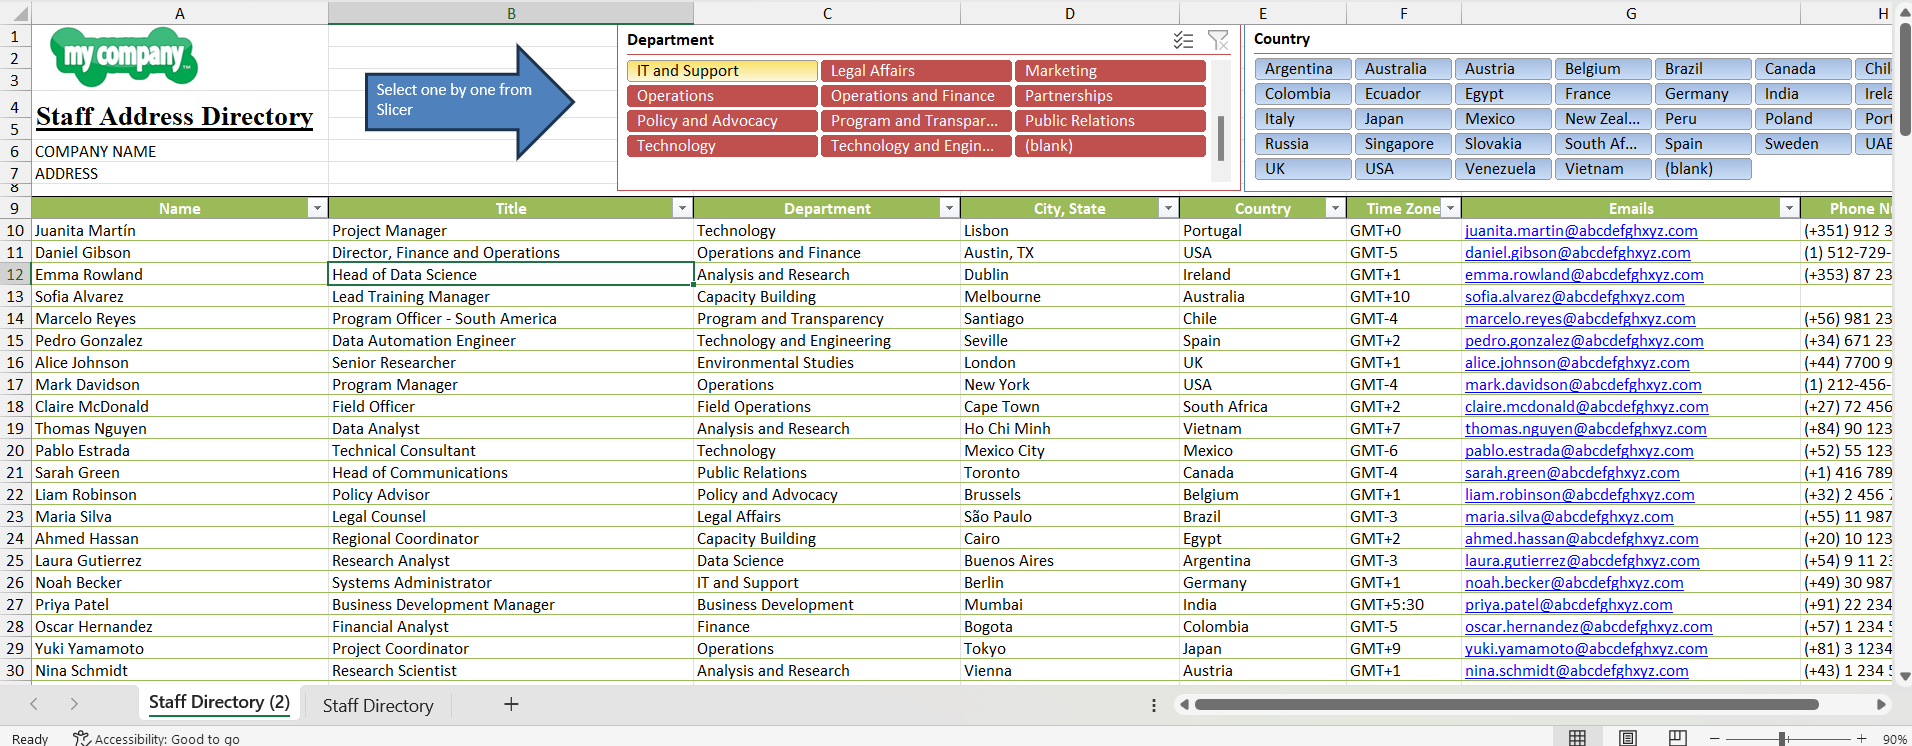Screen dimensions: 1912x746
Task: Open Emails column filter dropdown
Action: [x=1789, y=208]
